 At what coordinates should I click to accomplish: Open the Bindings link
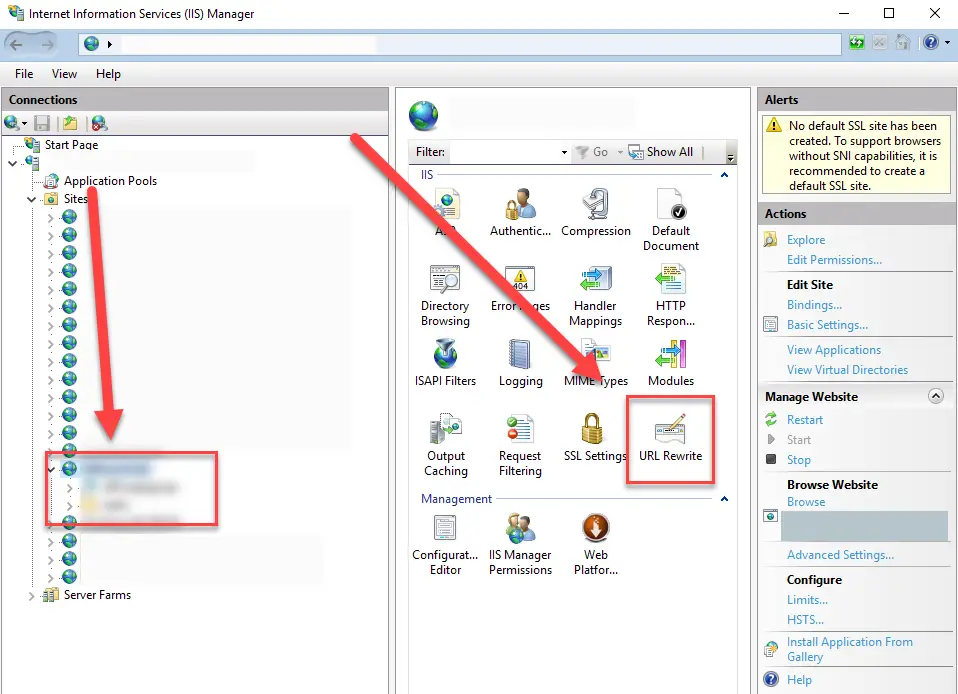click(x=814, y=305)
